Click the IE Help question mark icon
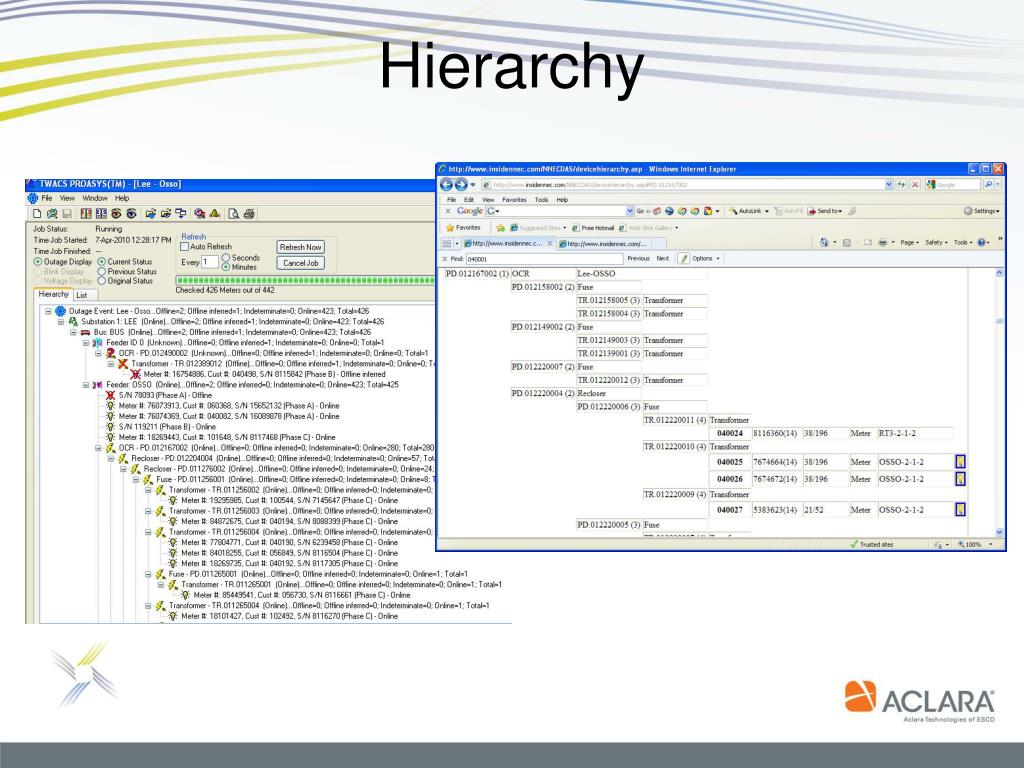The width and height of the screenshot is (1024, 768). click(982, 243)
